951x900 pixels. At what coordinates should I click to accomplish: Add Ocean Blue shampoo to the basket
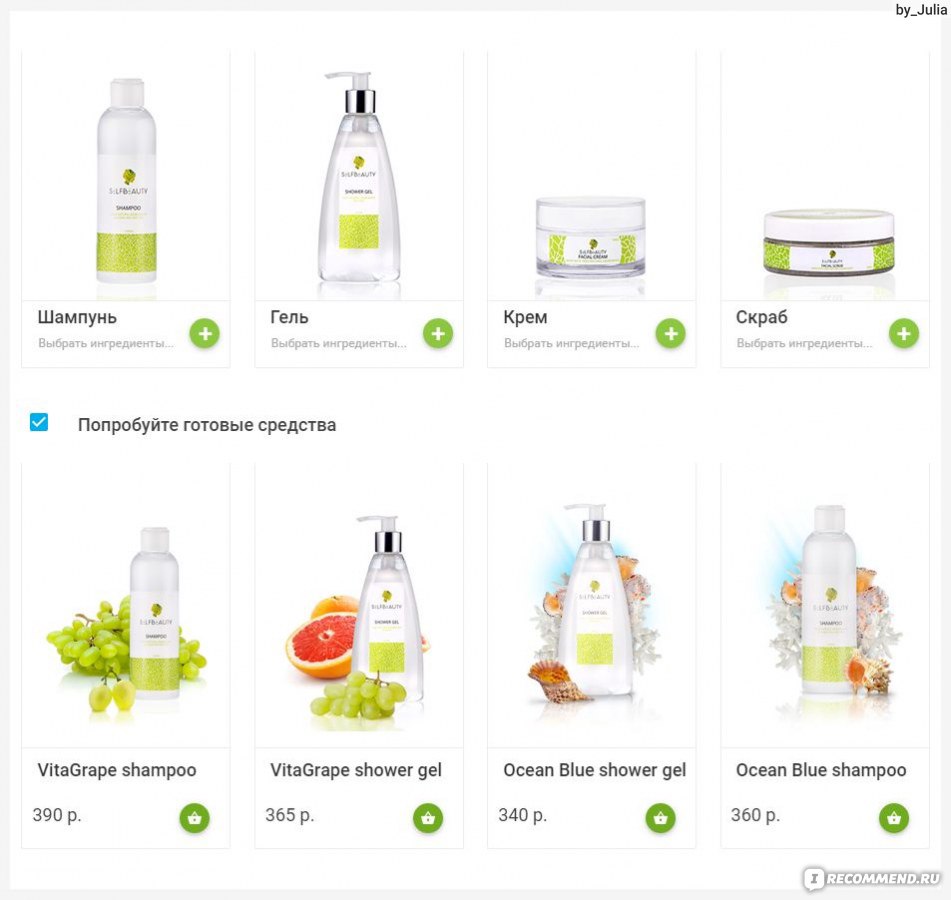[894, 818]
